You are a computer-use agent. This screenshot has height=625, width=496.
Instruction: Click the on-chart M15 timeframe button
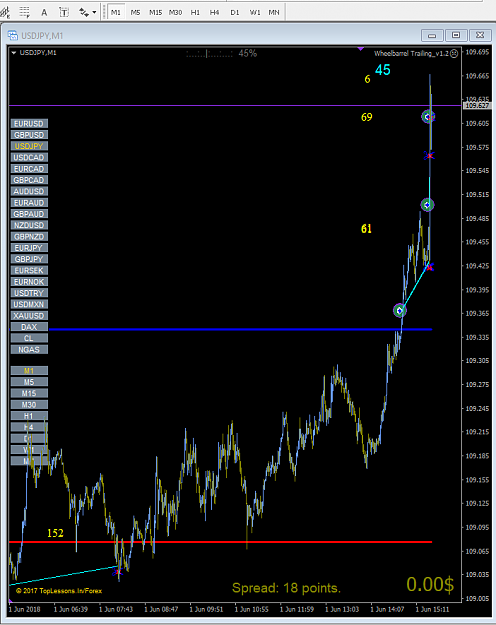(29, 393)
